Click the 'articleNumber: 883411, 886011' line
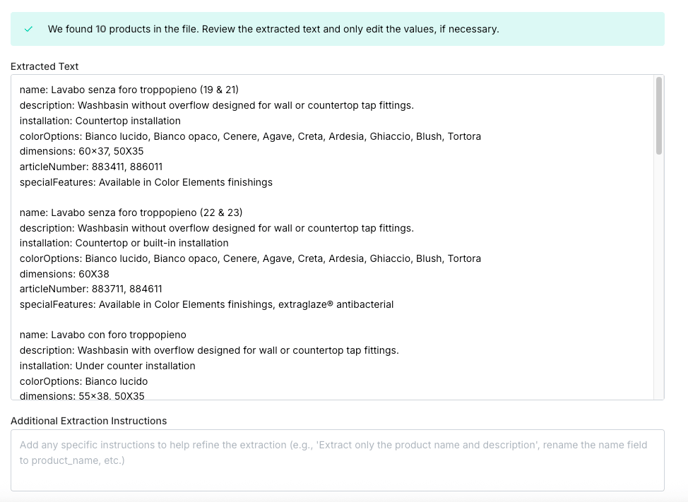The width and height of the screenshot is (688, 502). pyautogui.click(x=91, y=167)
